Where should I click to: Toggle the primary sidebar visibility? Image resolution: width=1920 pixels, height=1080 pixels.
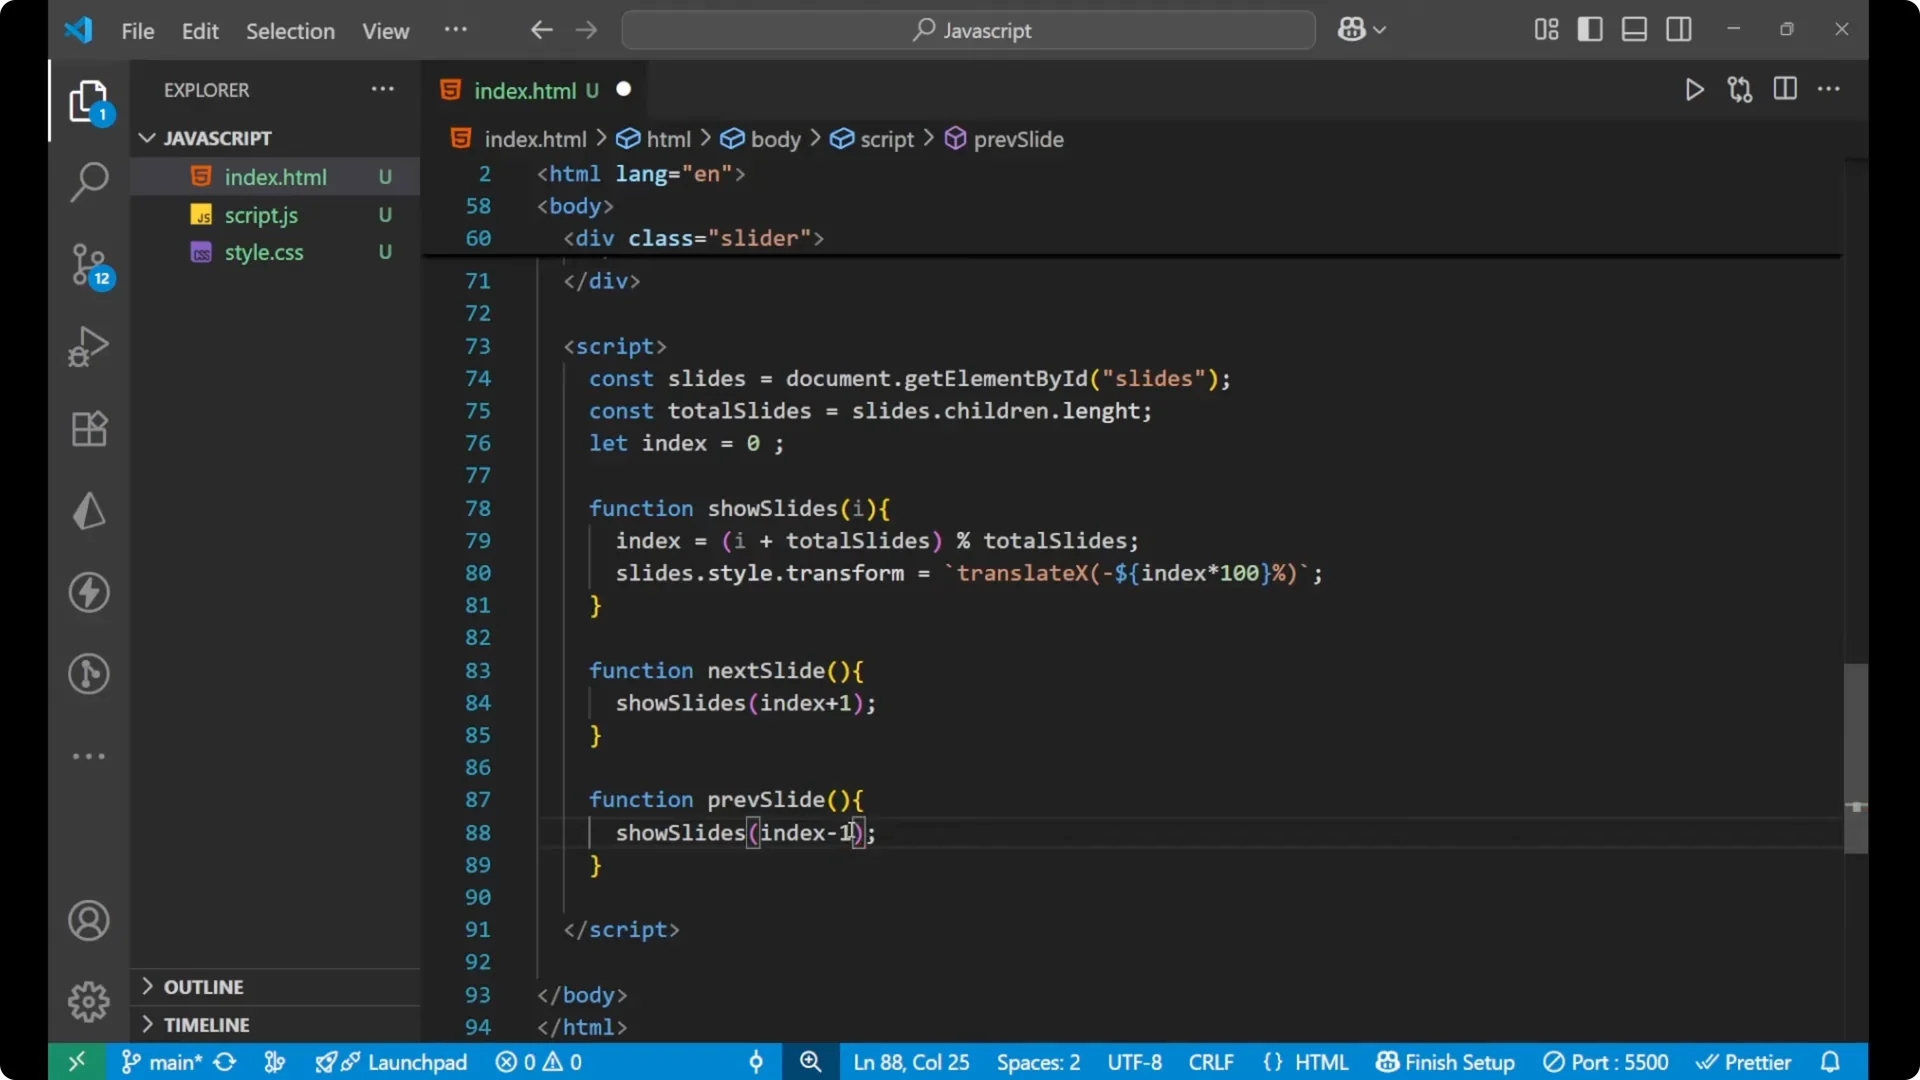[1590, 29]
